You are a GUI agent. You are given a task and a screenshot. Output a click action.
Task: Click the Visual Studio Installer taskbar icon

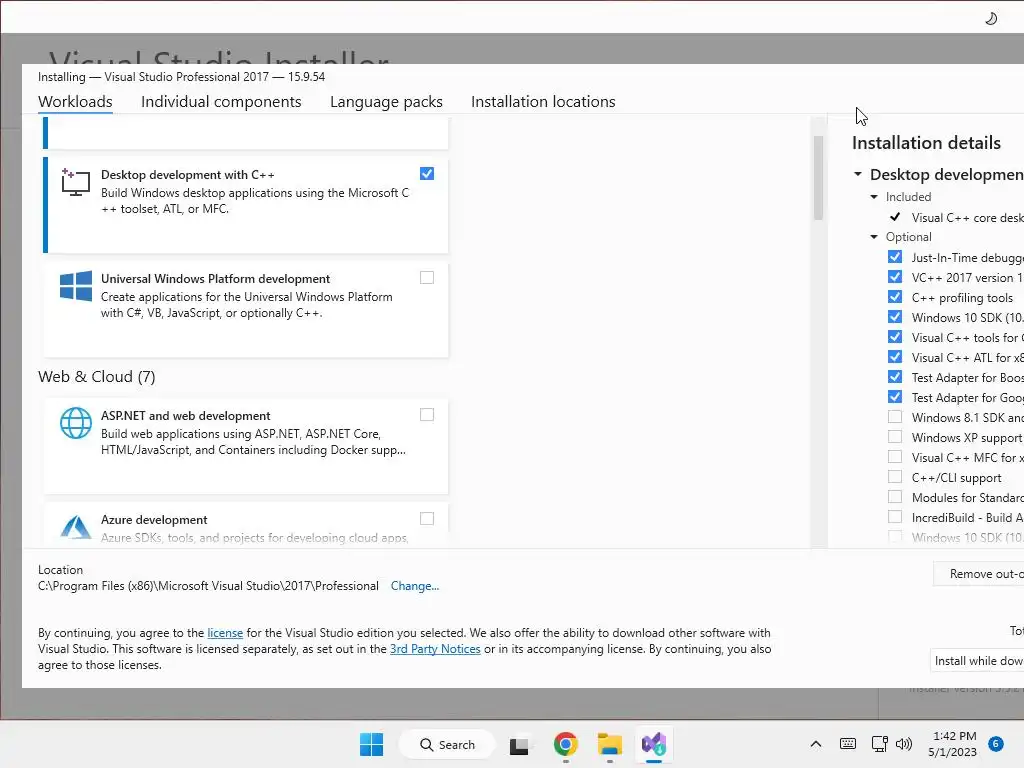click(x=654, y=744)
